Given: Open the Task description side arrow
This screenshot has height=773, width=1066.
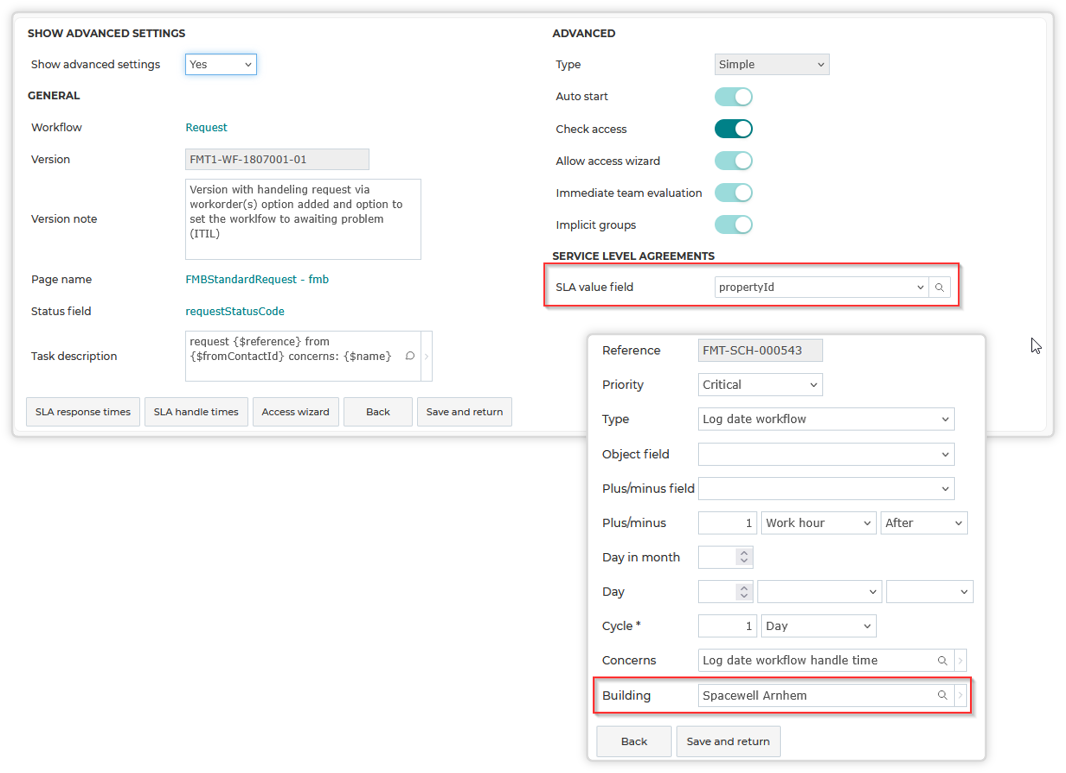Looking at the screenshot, I should tap(427, 356).
